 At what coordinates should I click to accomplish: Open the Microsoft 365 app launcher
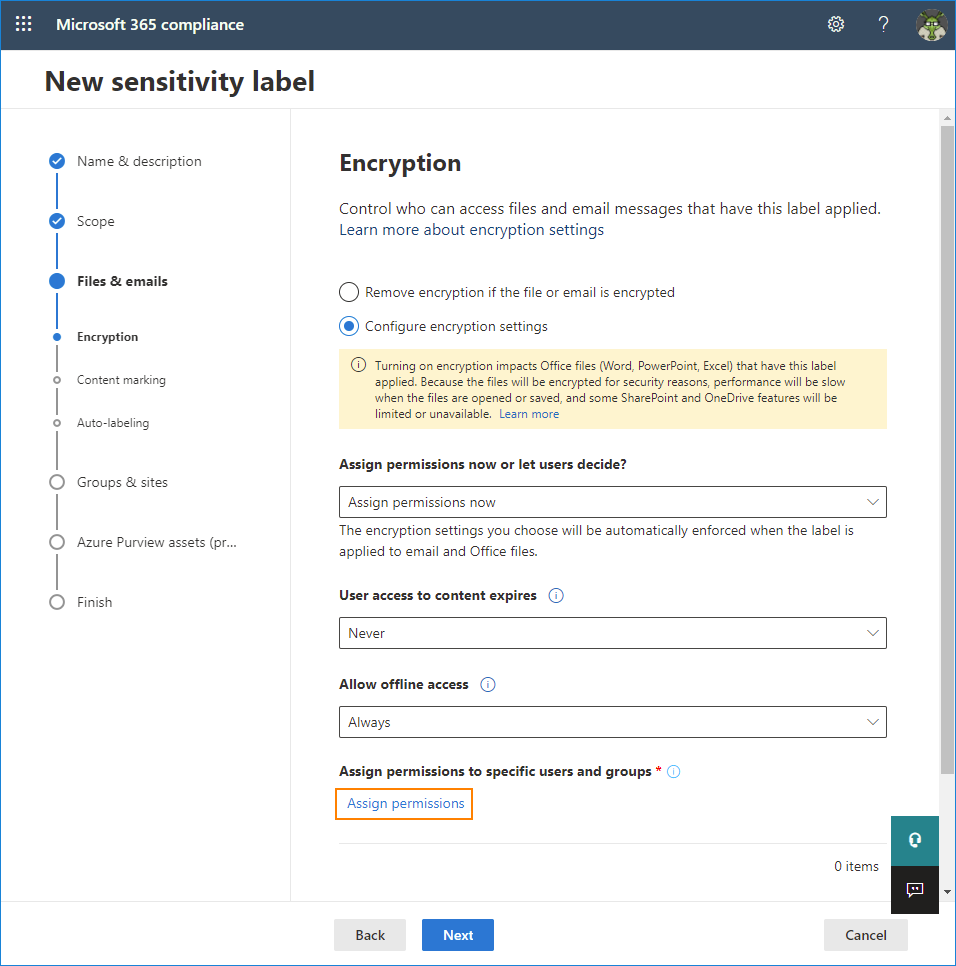click(x=23, y=24)
